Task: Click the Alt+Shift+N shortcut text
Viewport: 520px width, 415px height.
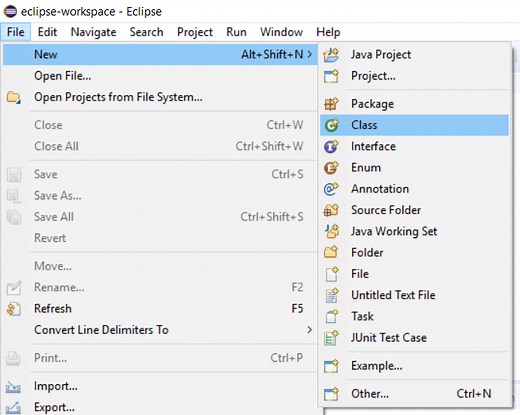Action: tap(272, 54)
